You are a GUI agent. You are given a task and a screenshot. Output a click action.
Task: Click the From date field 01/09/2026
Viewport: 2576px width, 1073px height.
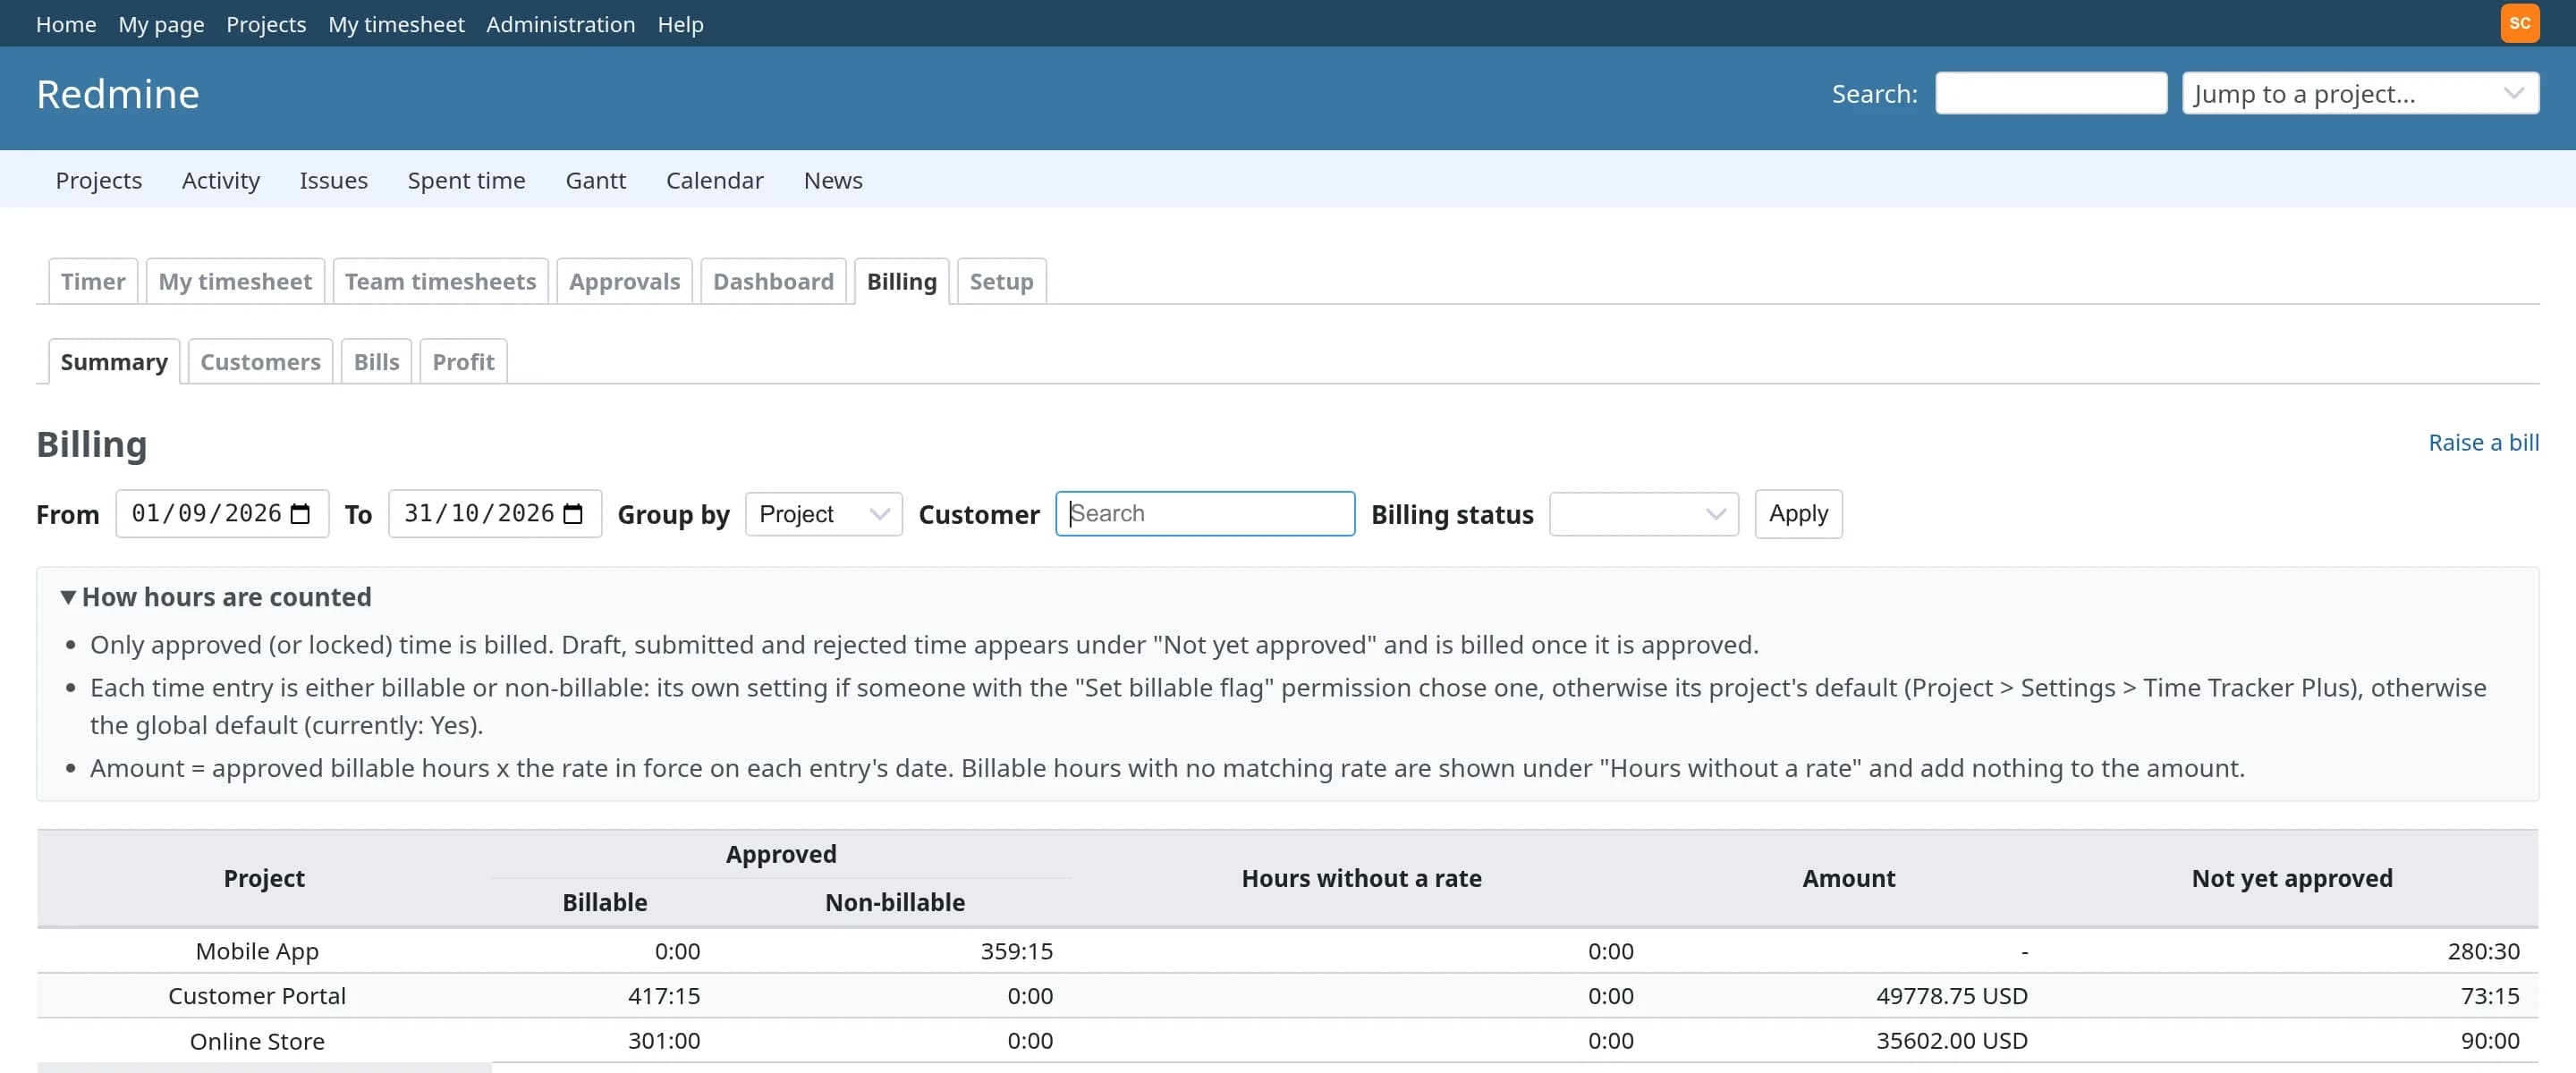(222, 514)
